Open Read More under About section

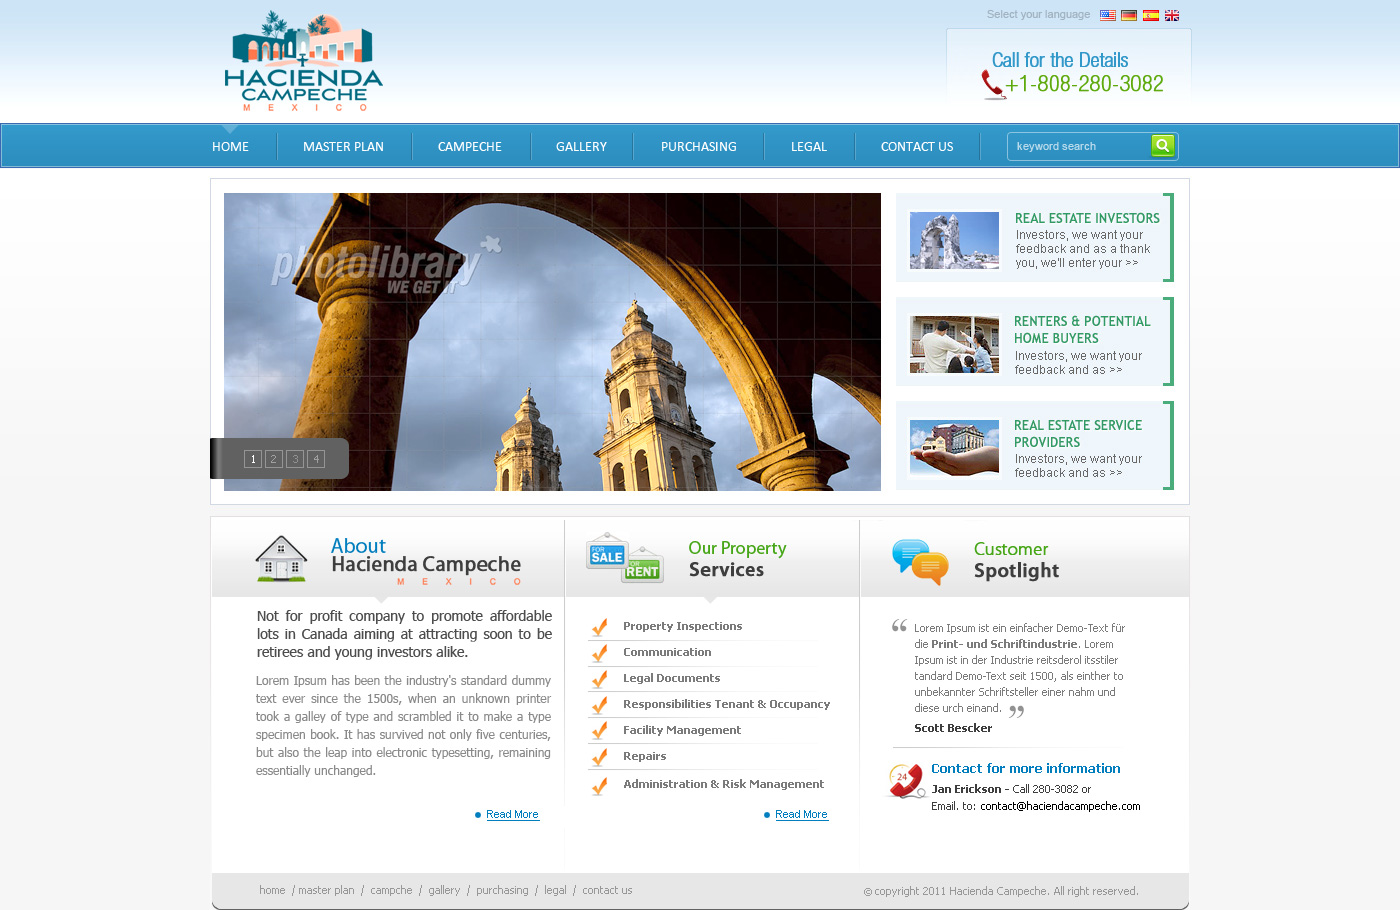512,815
